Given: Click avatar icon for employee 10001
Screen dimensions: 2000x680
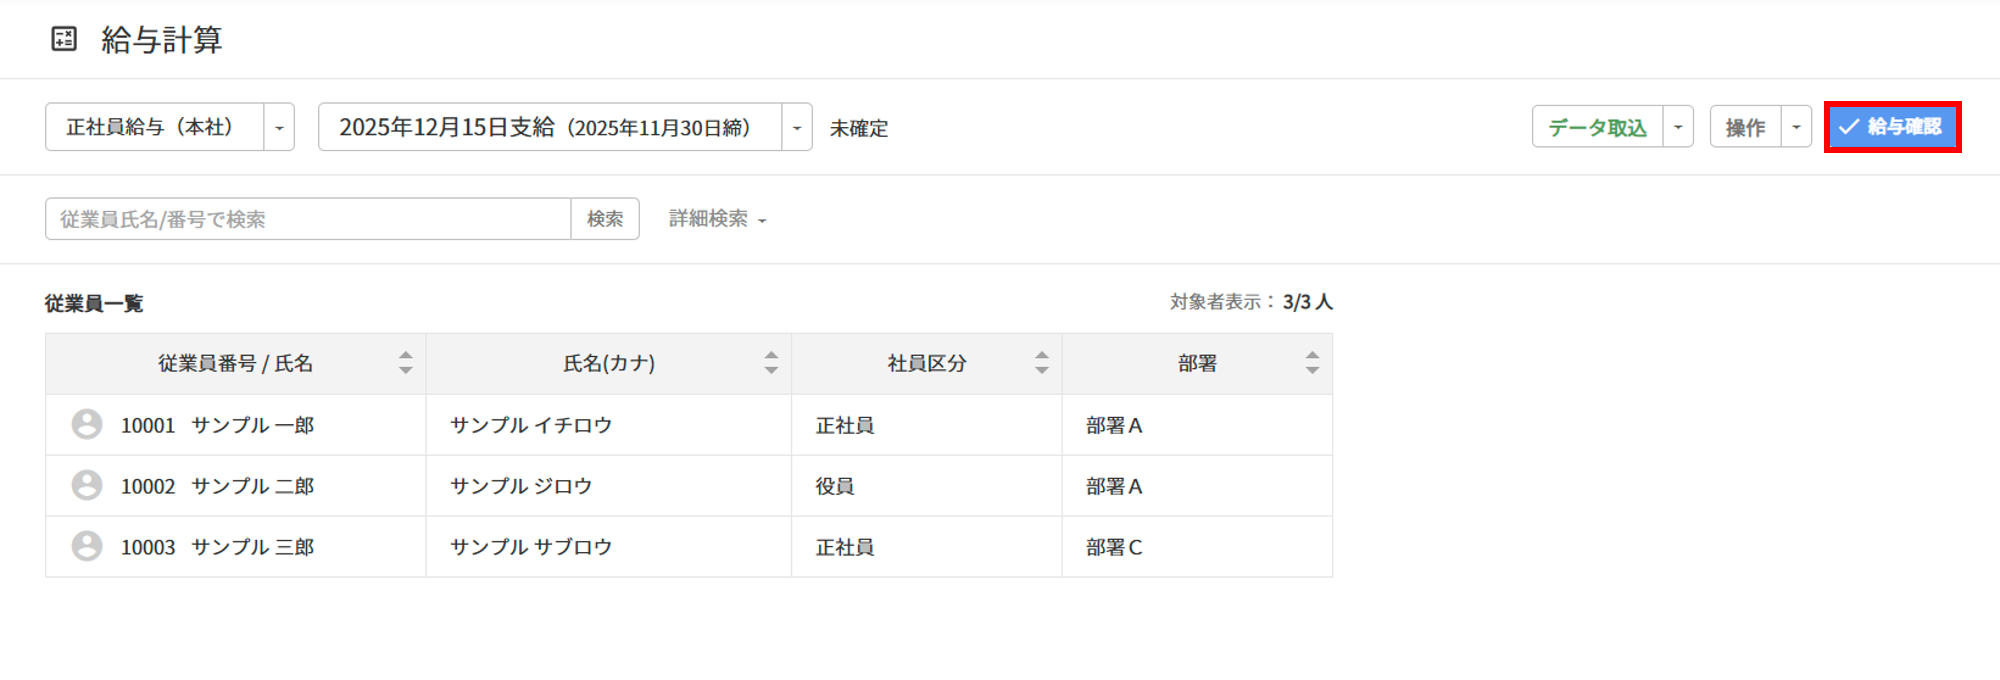Looking at the screenshot, I should [x=87, y=424].
